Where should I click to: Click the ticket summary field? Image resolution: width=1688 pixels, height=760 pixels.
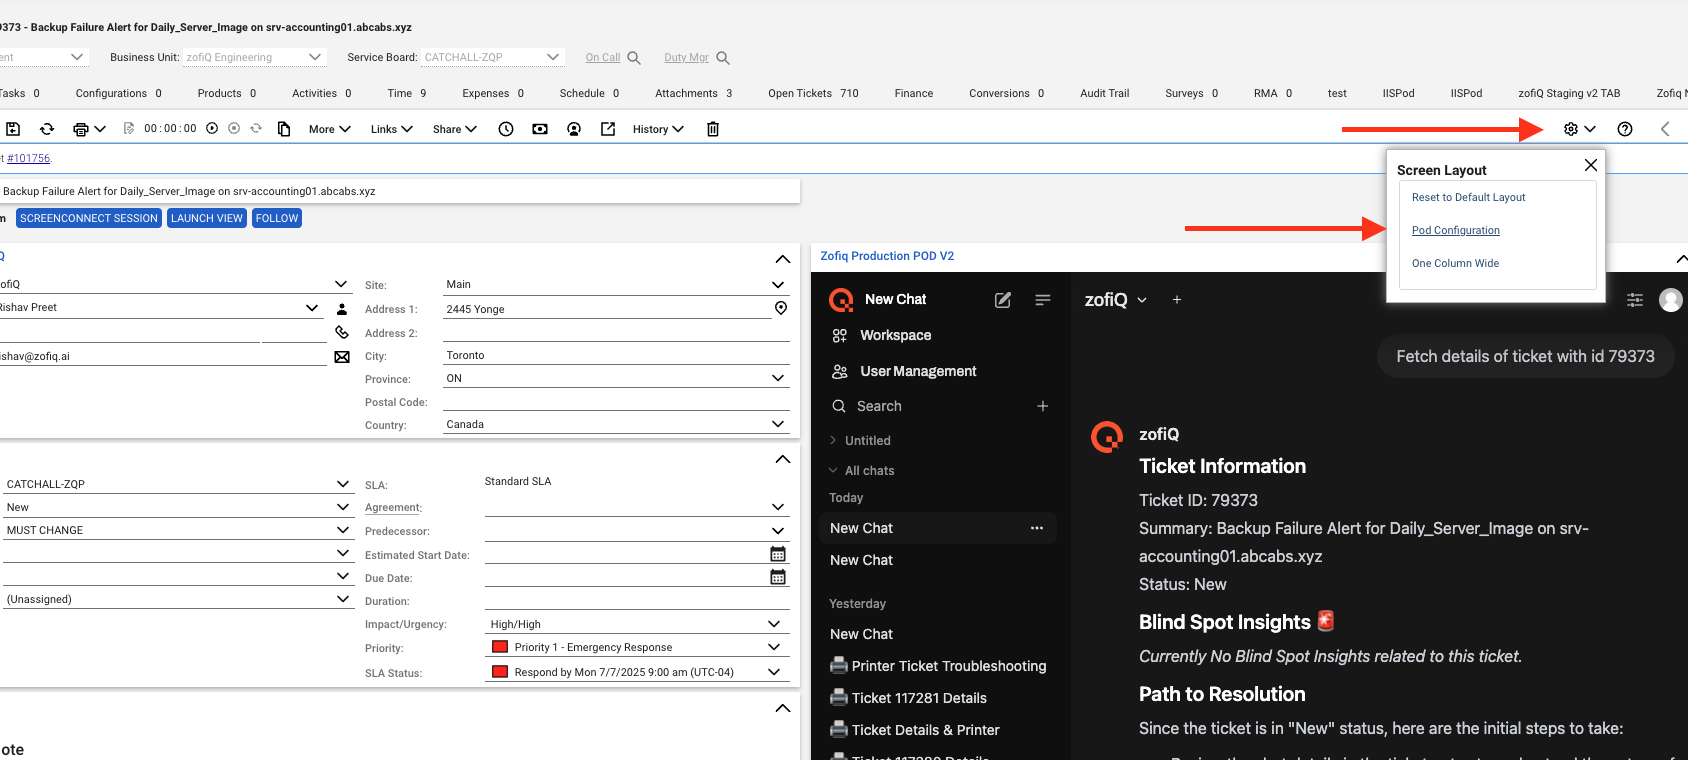coord(399,191)
